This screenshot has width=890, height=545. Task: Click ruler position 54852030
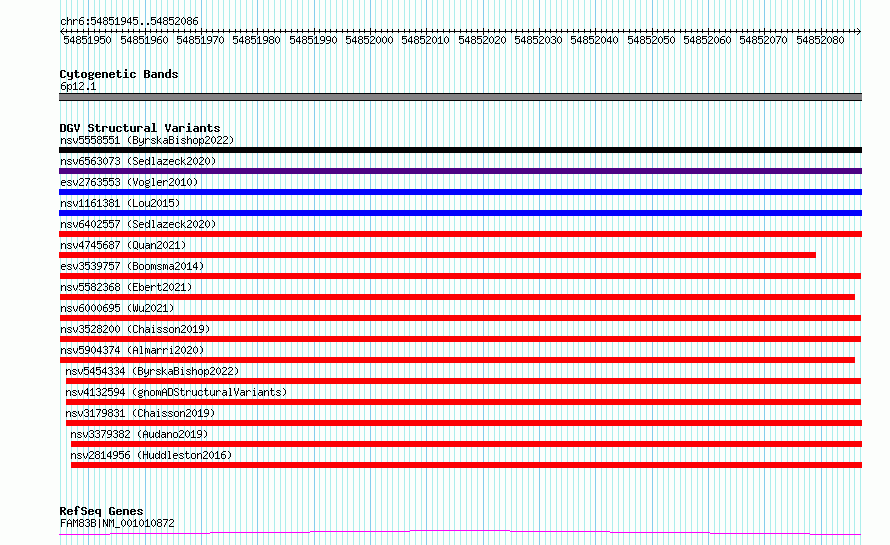coord(539,40)
